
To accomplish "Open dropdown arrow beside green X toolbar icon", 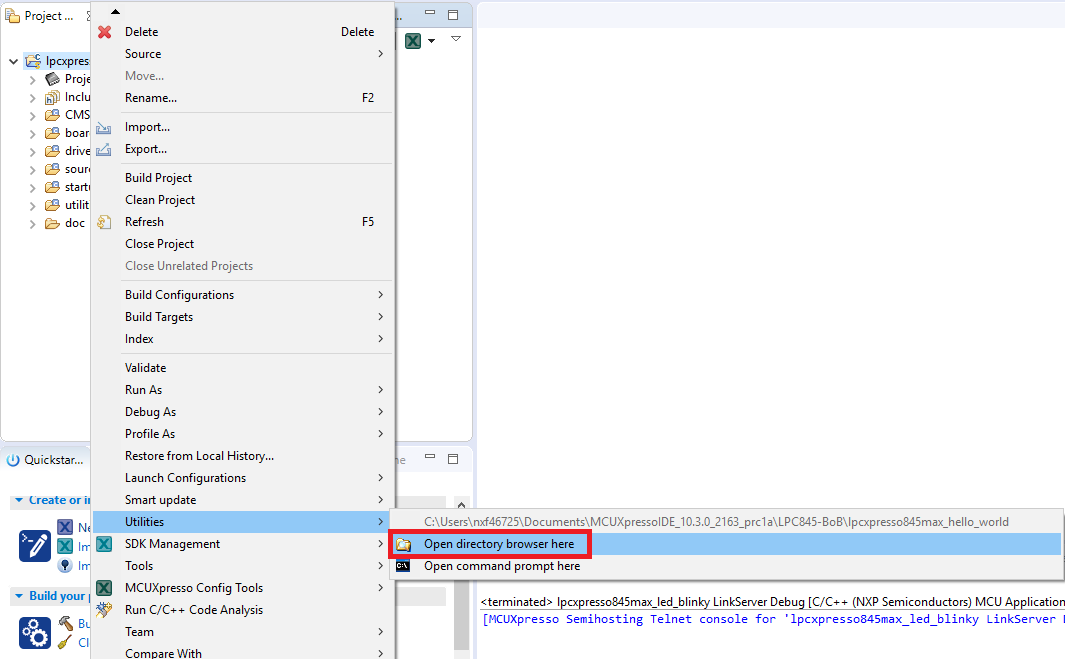I will point(432,41).
